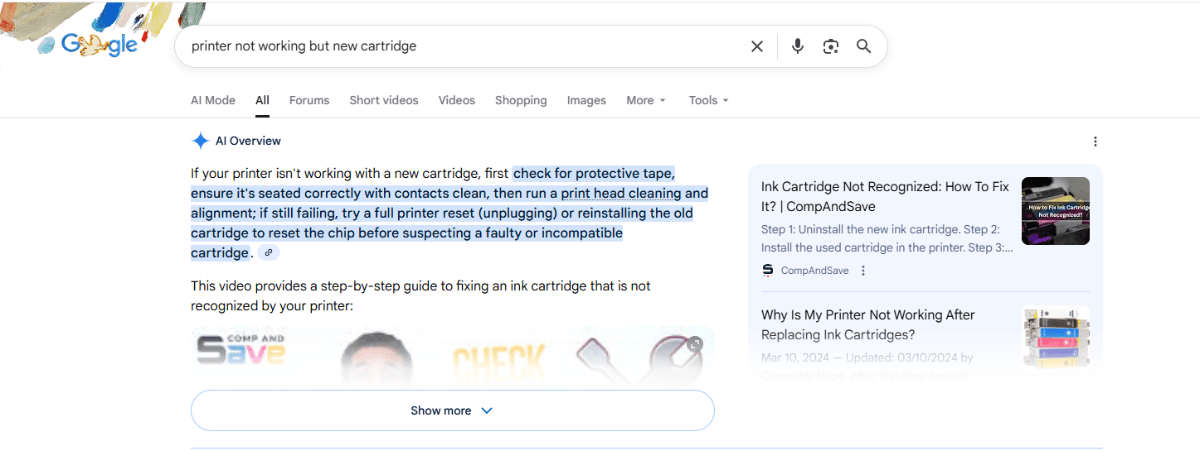
Task: Expand the More dropdown
Action: point(646,100)
